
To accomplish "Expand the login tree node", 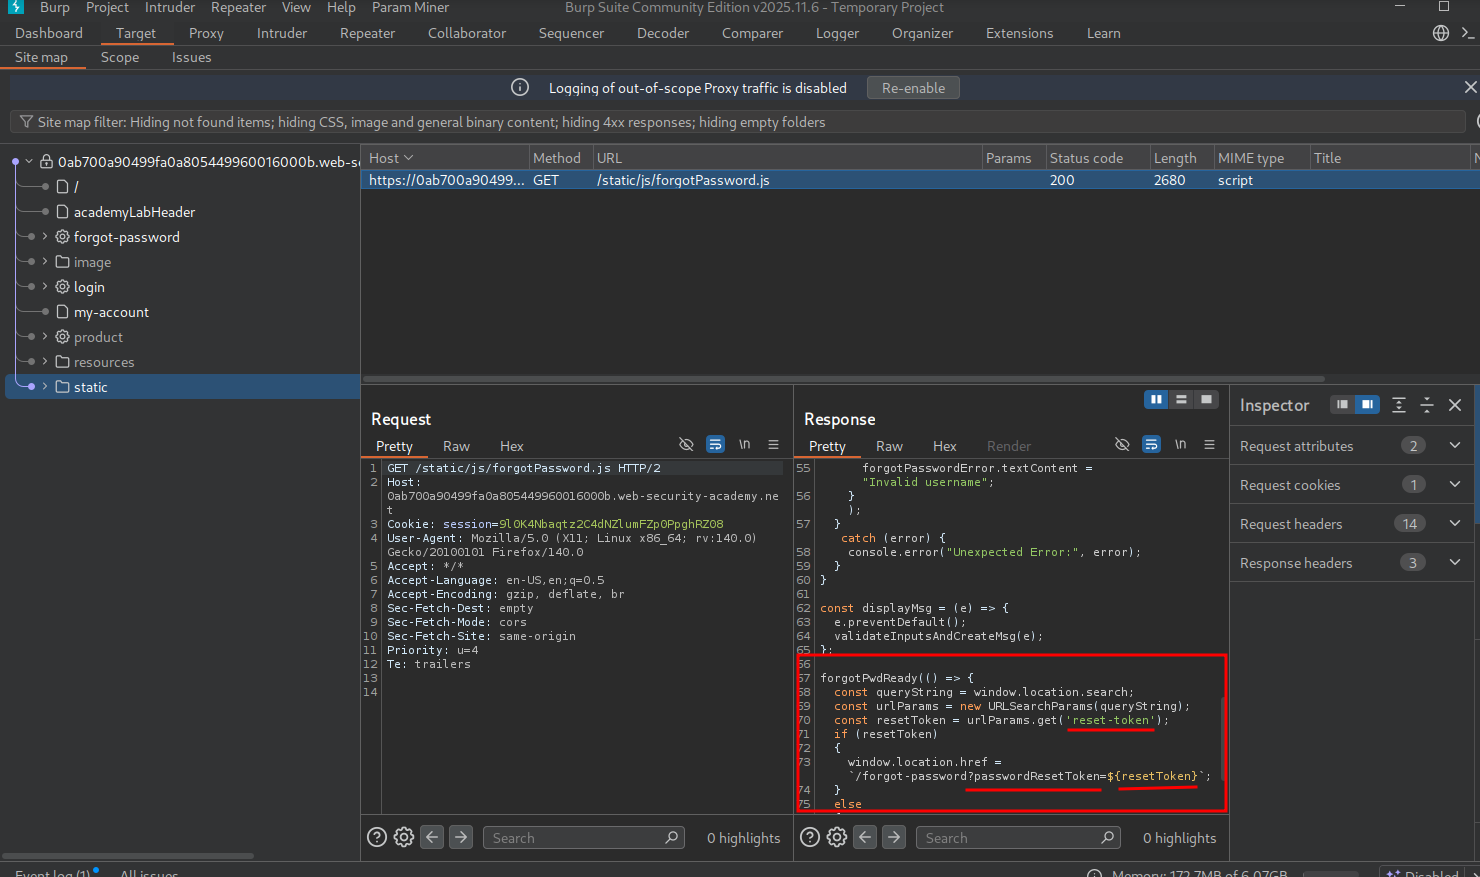I will tap(45, 286).
